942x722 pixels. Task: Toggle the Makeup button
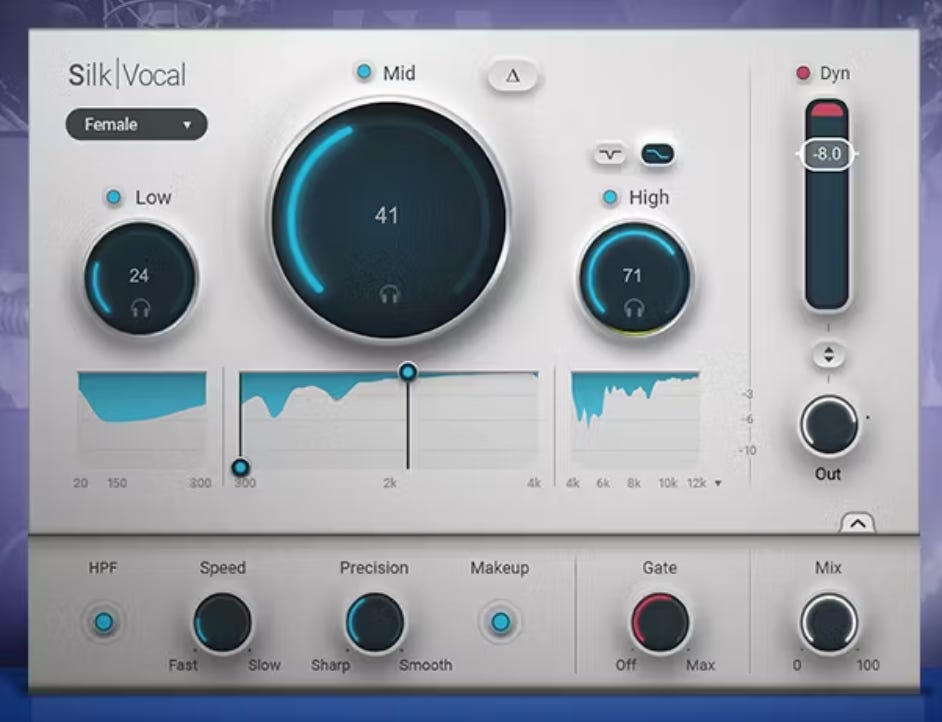pos(500,622)
